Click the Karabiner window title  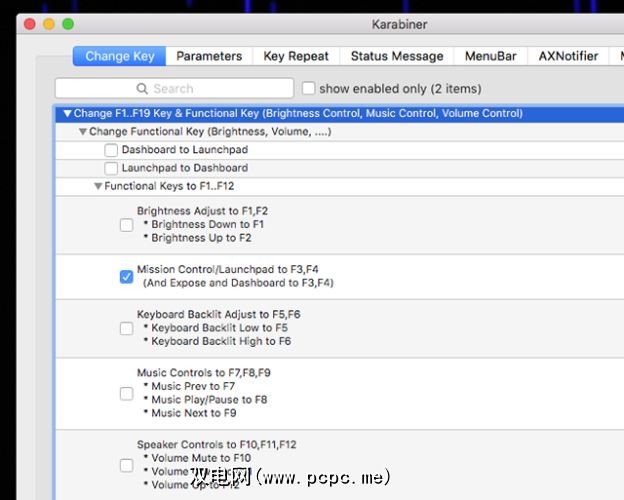(400, 24)
